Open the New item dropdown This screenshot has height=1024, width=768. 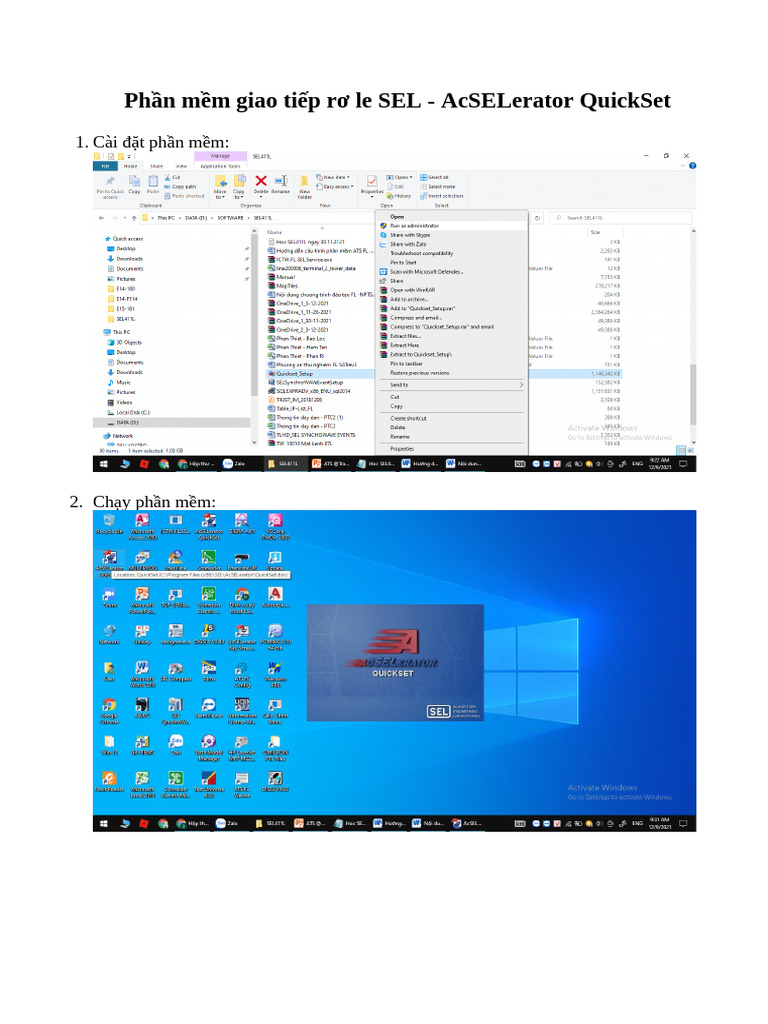tap(332, 177)
